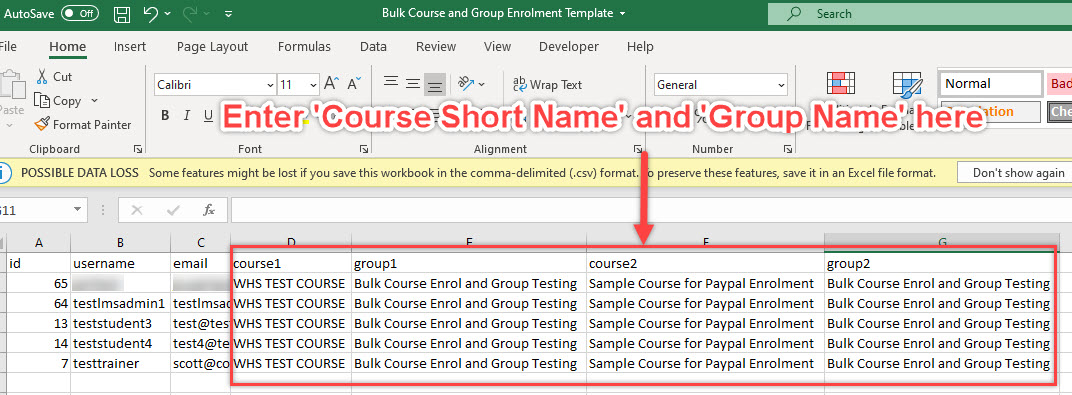Open the font size dropdown showing 11
1072x395 pixels.
tap(313, 85)
